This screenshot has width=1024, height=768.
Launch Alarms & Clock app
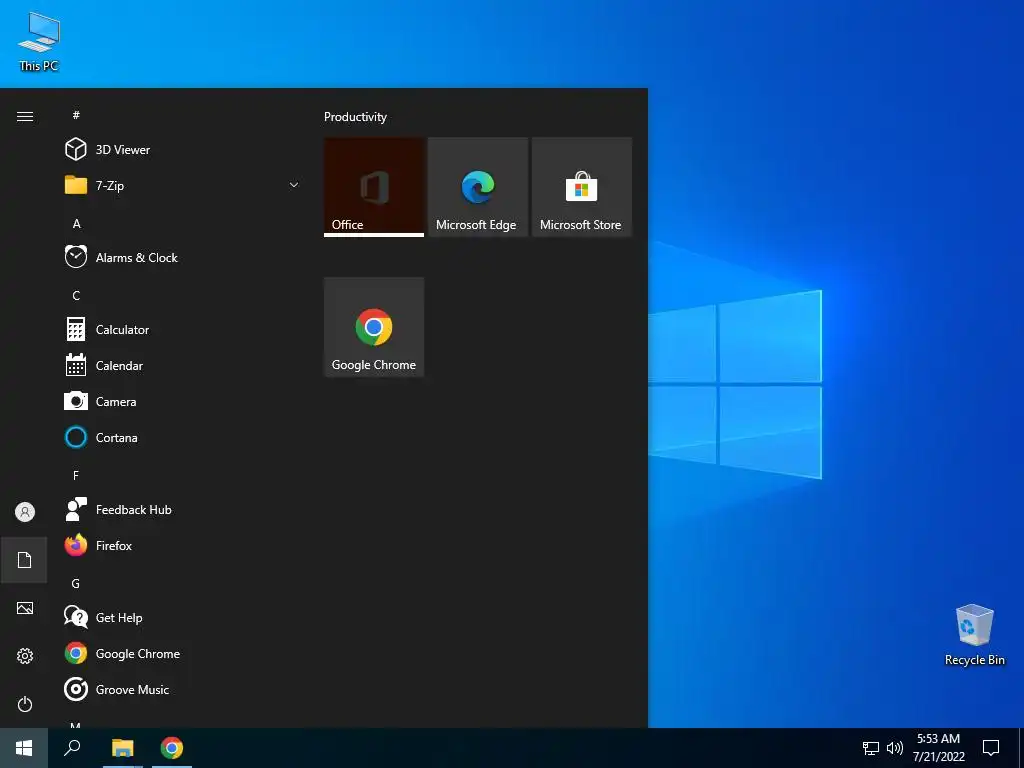pyautogui.click(x=182, y=257)
